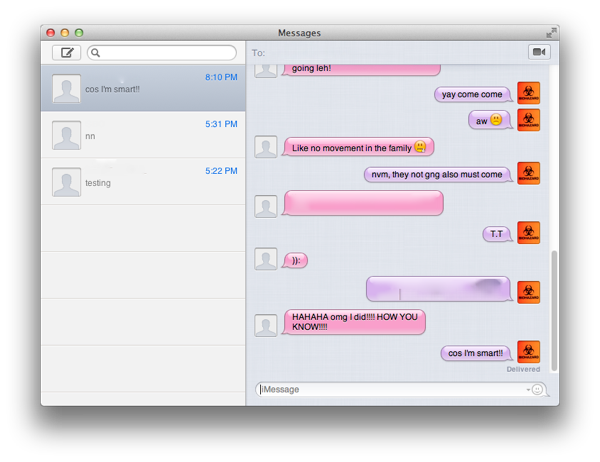Click the sent "cos I'm smart!!" bubble
This screenshot has height=462, width=600.
point(476,353)
